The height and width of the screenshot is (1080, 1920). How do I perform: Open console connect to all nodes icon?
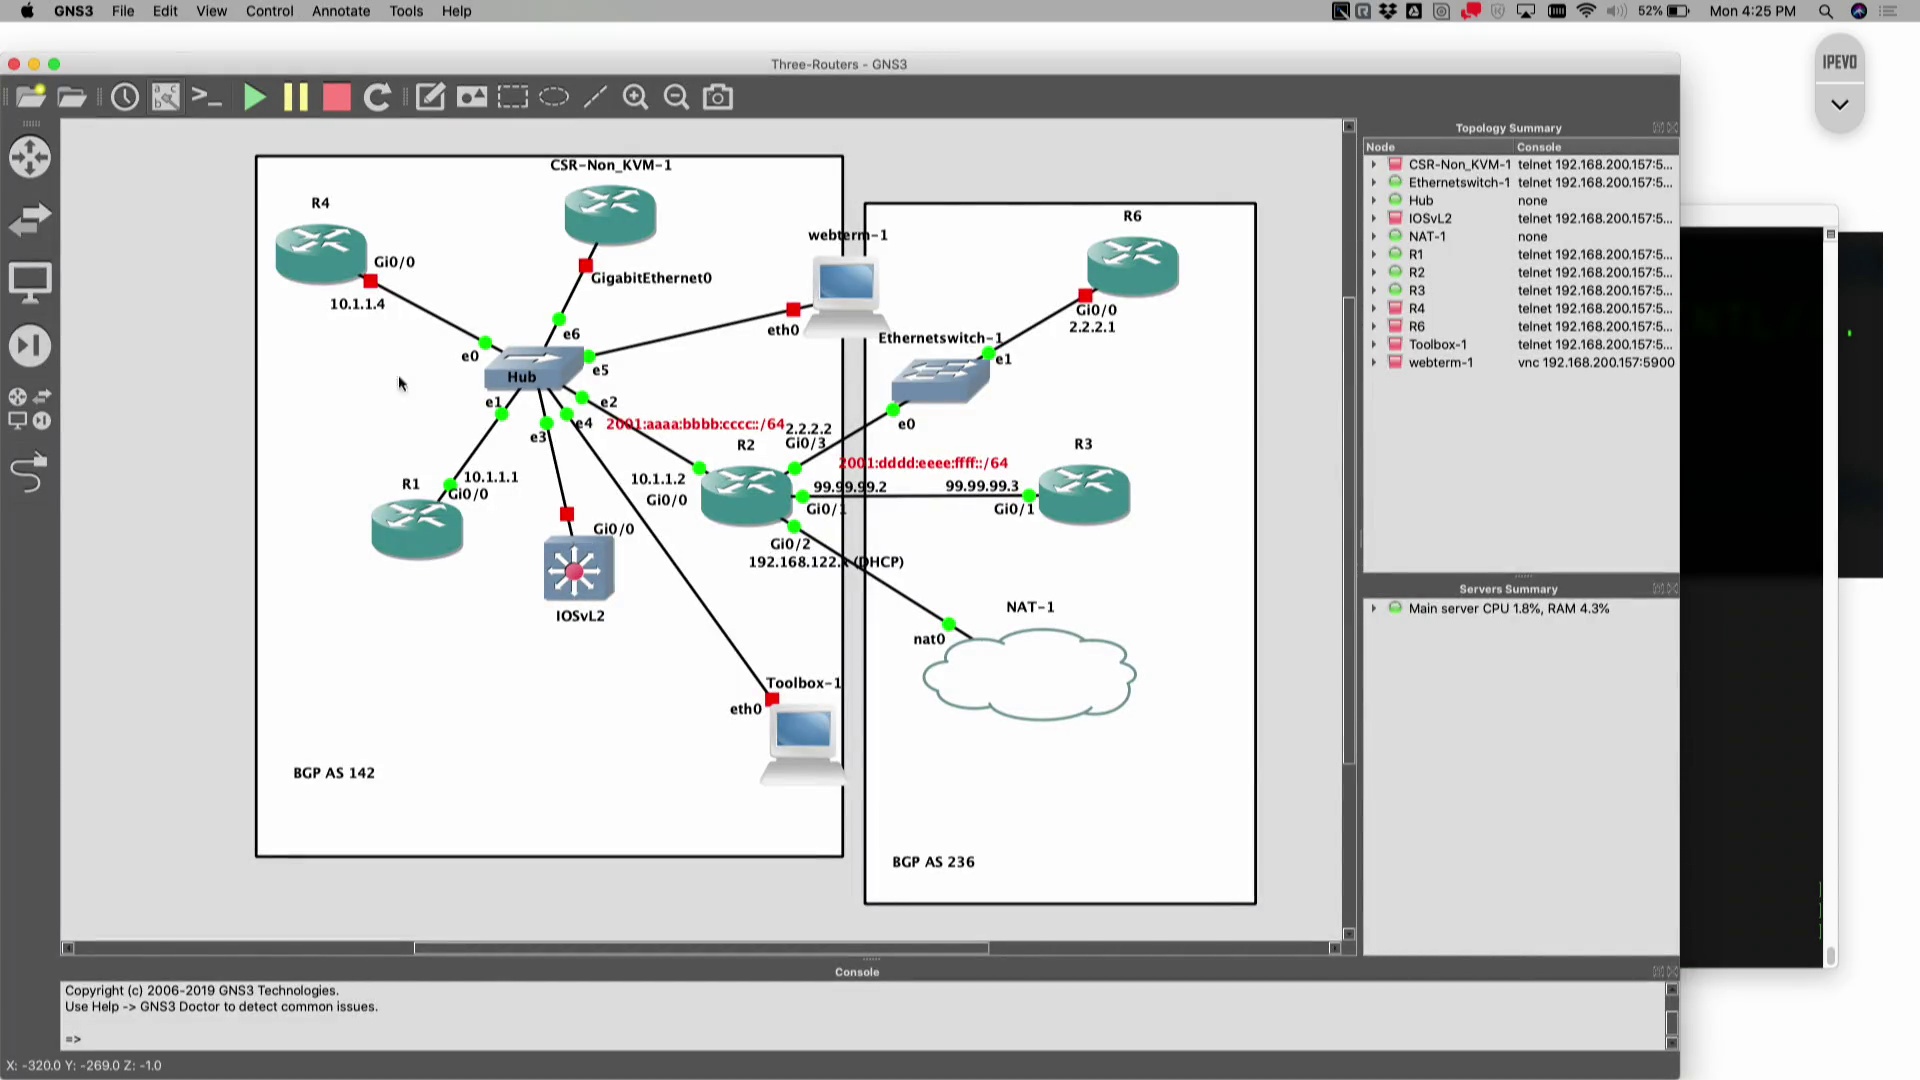207,97
